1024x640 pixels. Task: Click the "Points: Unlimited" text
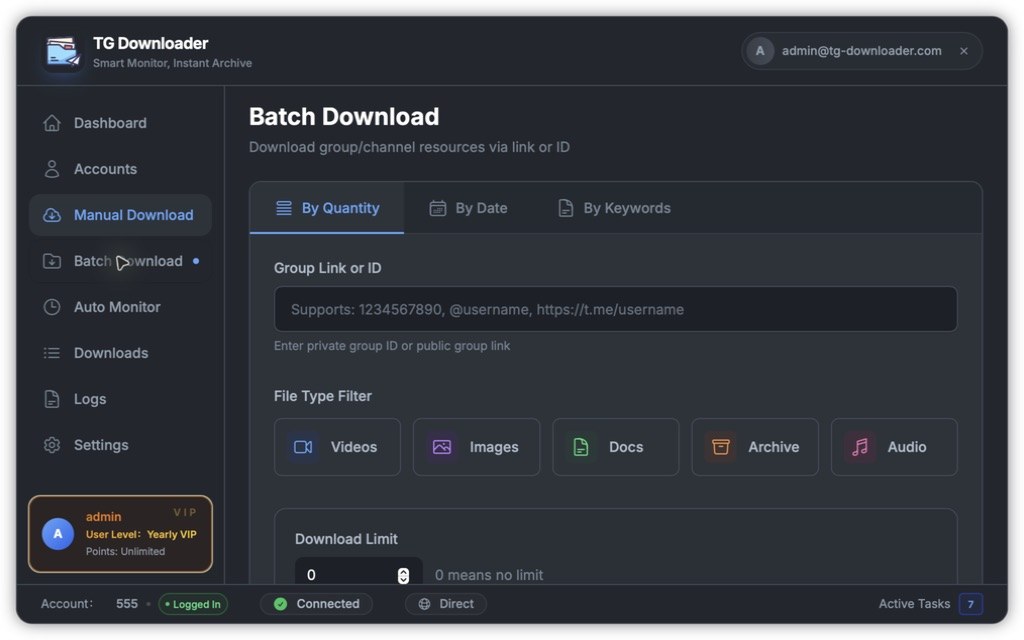pos(125,552)
